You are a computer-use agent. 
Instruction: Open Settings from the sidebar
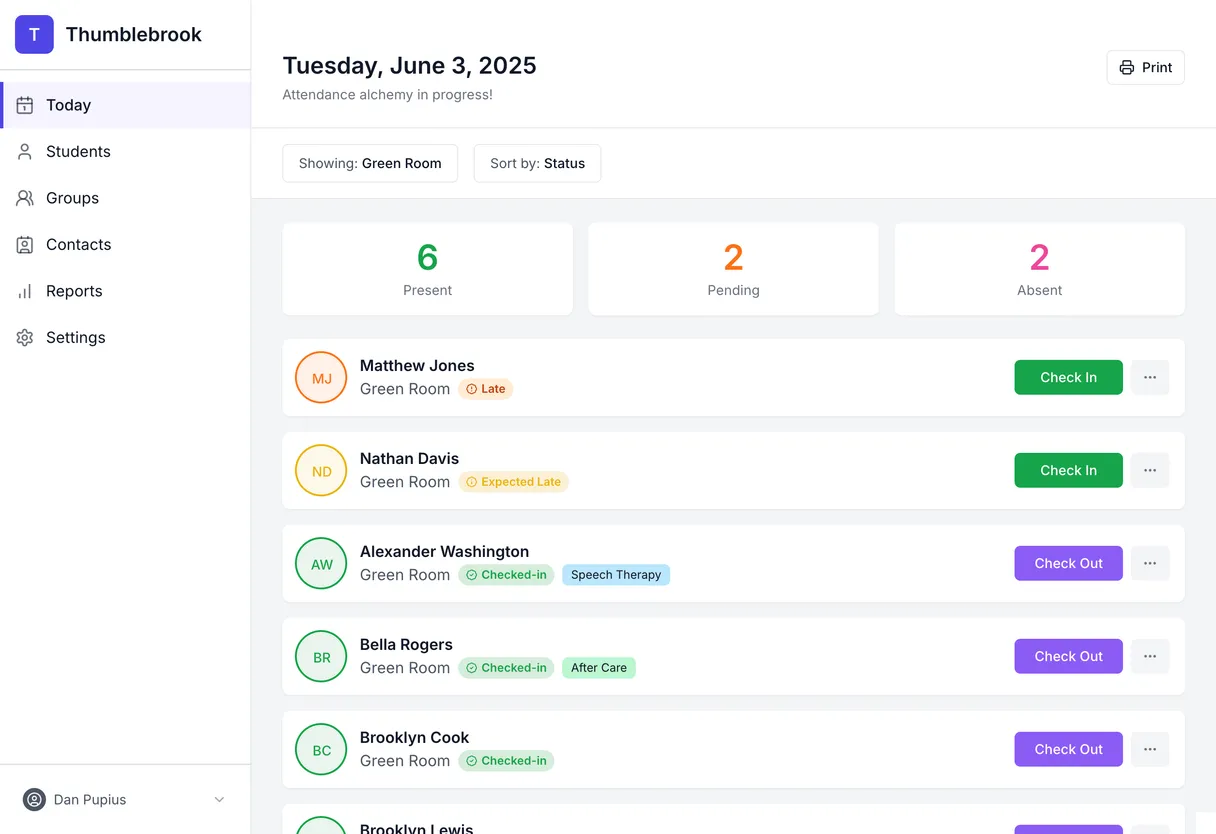pos(126,338)
